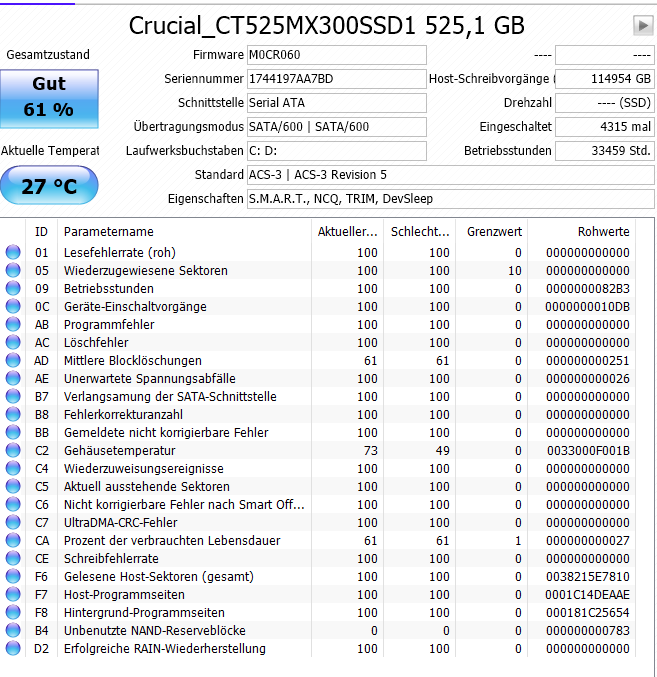Click the 27 °C temperature indicator

(49, 186)
